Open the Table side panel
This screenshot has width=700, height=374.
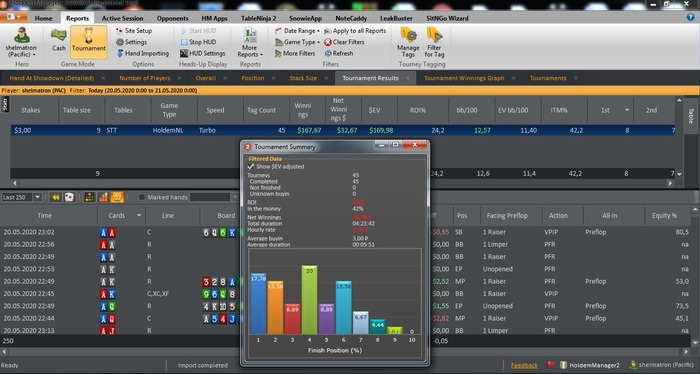[x=691, y=116]
